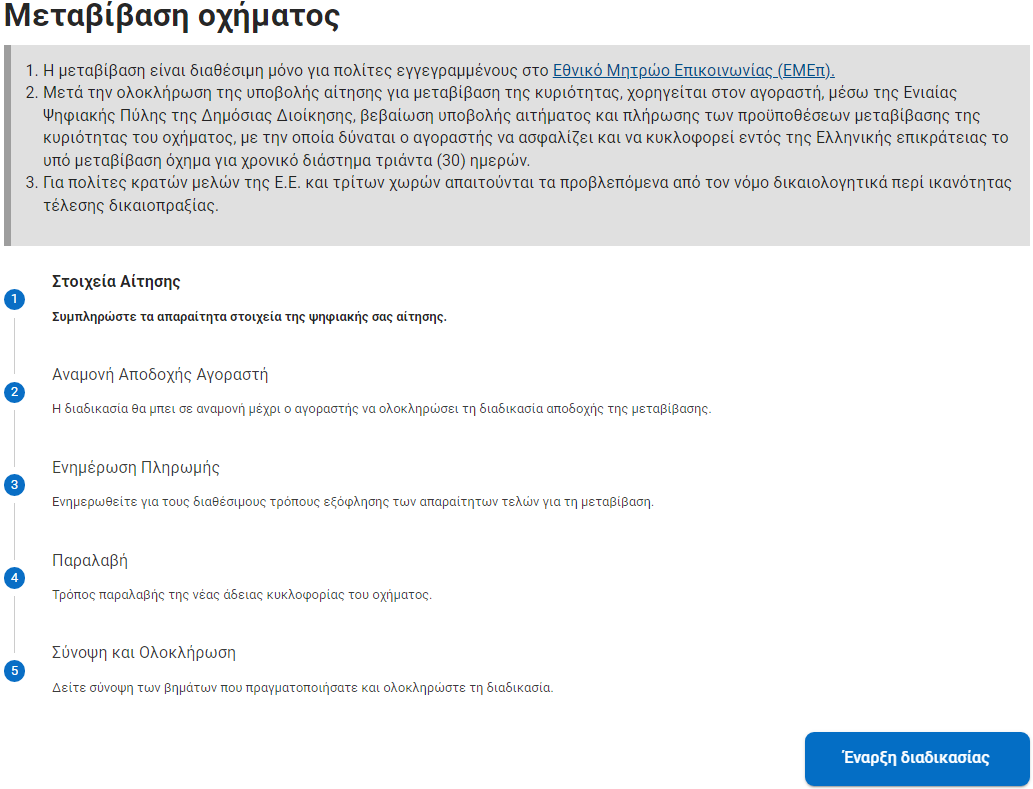Select the Σύνοψη και Ολοκλήρωση step title
The width and height of the screenshot is (1033, 789).
[x=144, y=653]
